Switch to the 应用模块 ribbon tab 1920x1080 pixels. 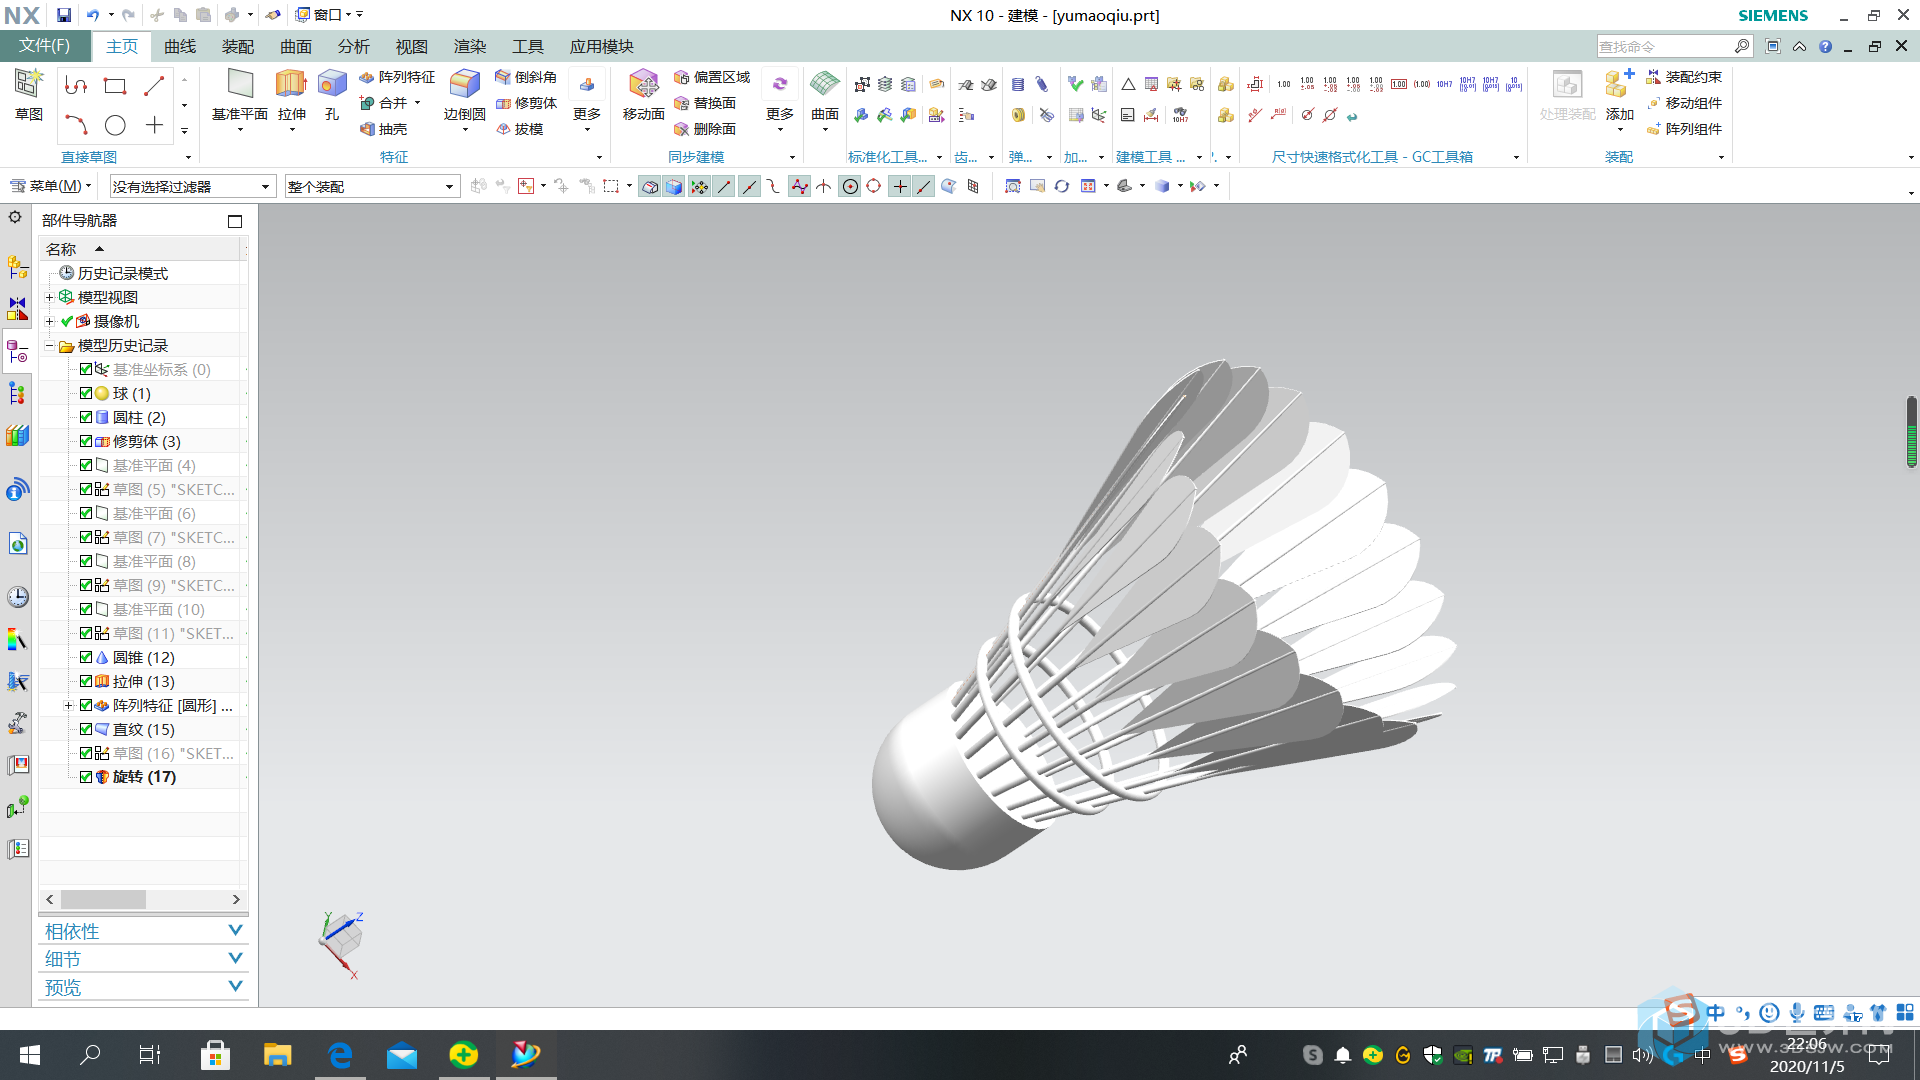(602, 46)
